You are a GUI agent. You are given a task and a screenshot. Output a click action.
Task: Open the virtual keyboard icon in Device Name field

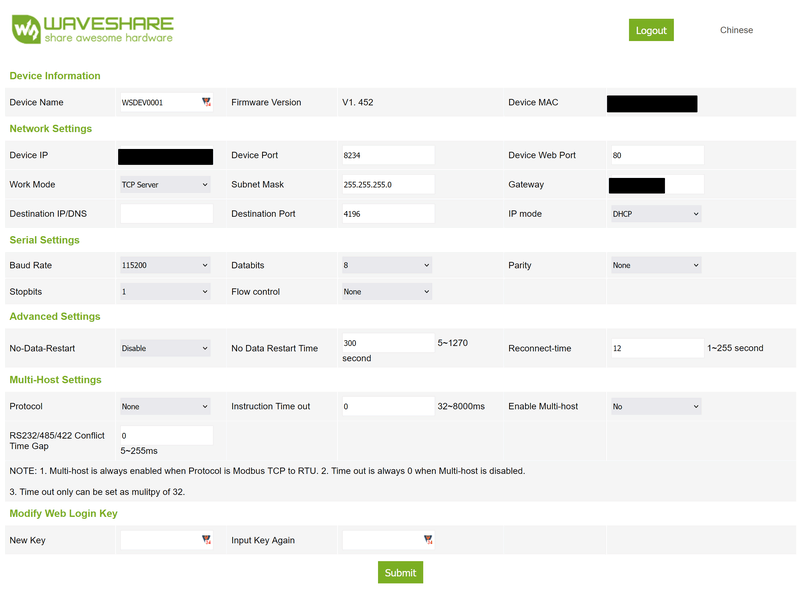pos(207,102)
